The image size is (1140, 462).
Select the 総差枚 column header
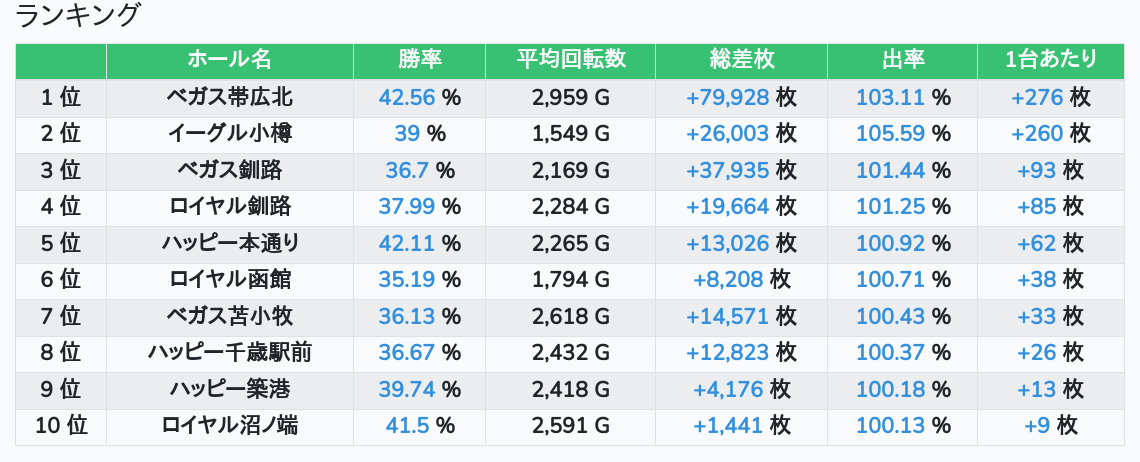741,60
